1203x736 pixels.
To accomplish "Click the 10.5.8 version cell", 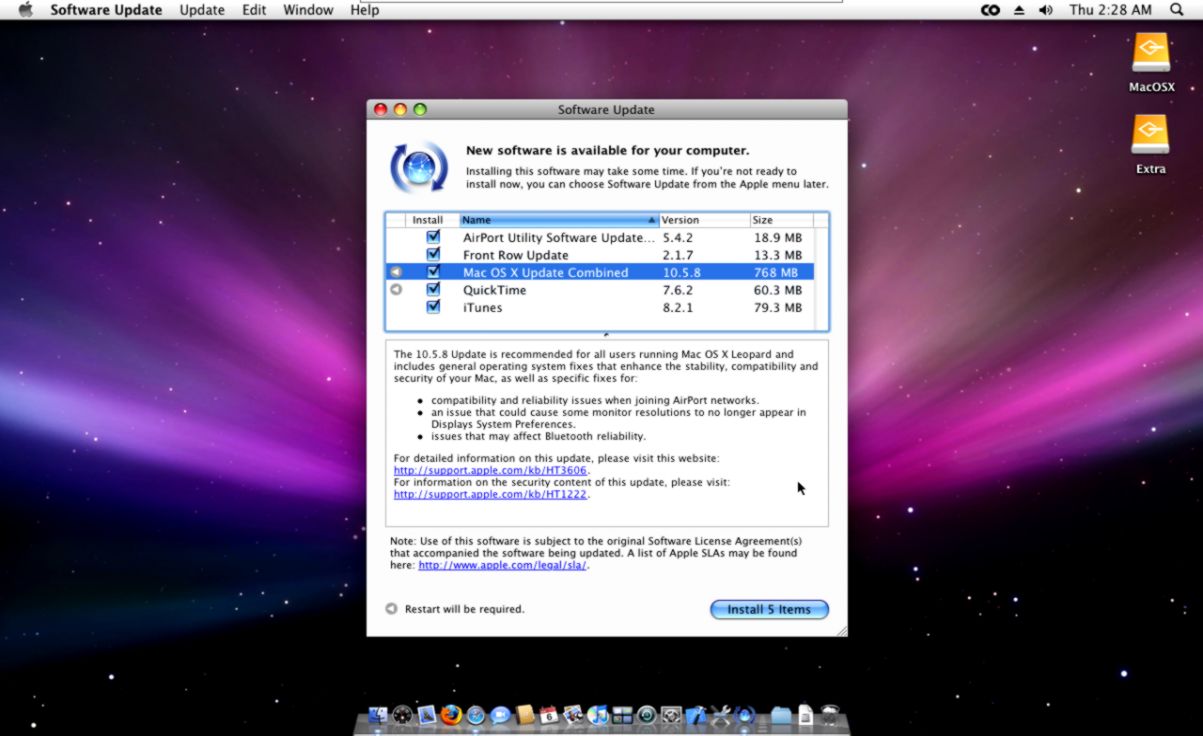I will [x=684, y=272].
